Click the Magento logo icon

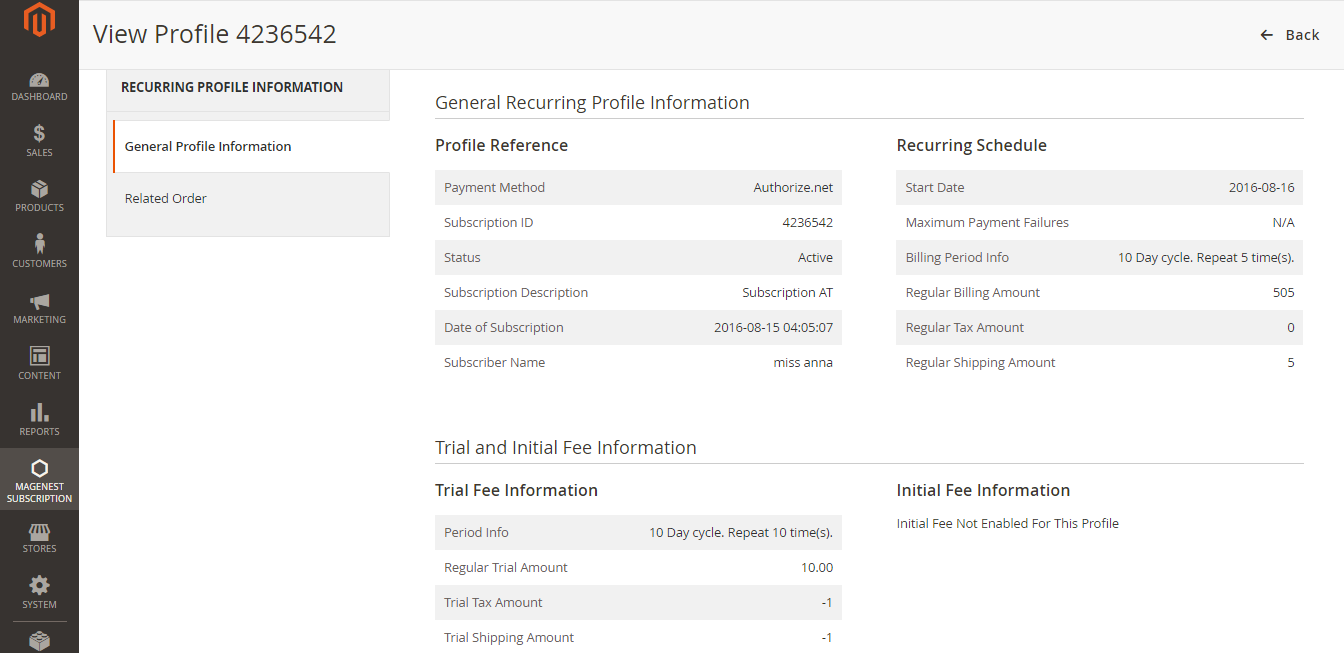point(39,20)
